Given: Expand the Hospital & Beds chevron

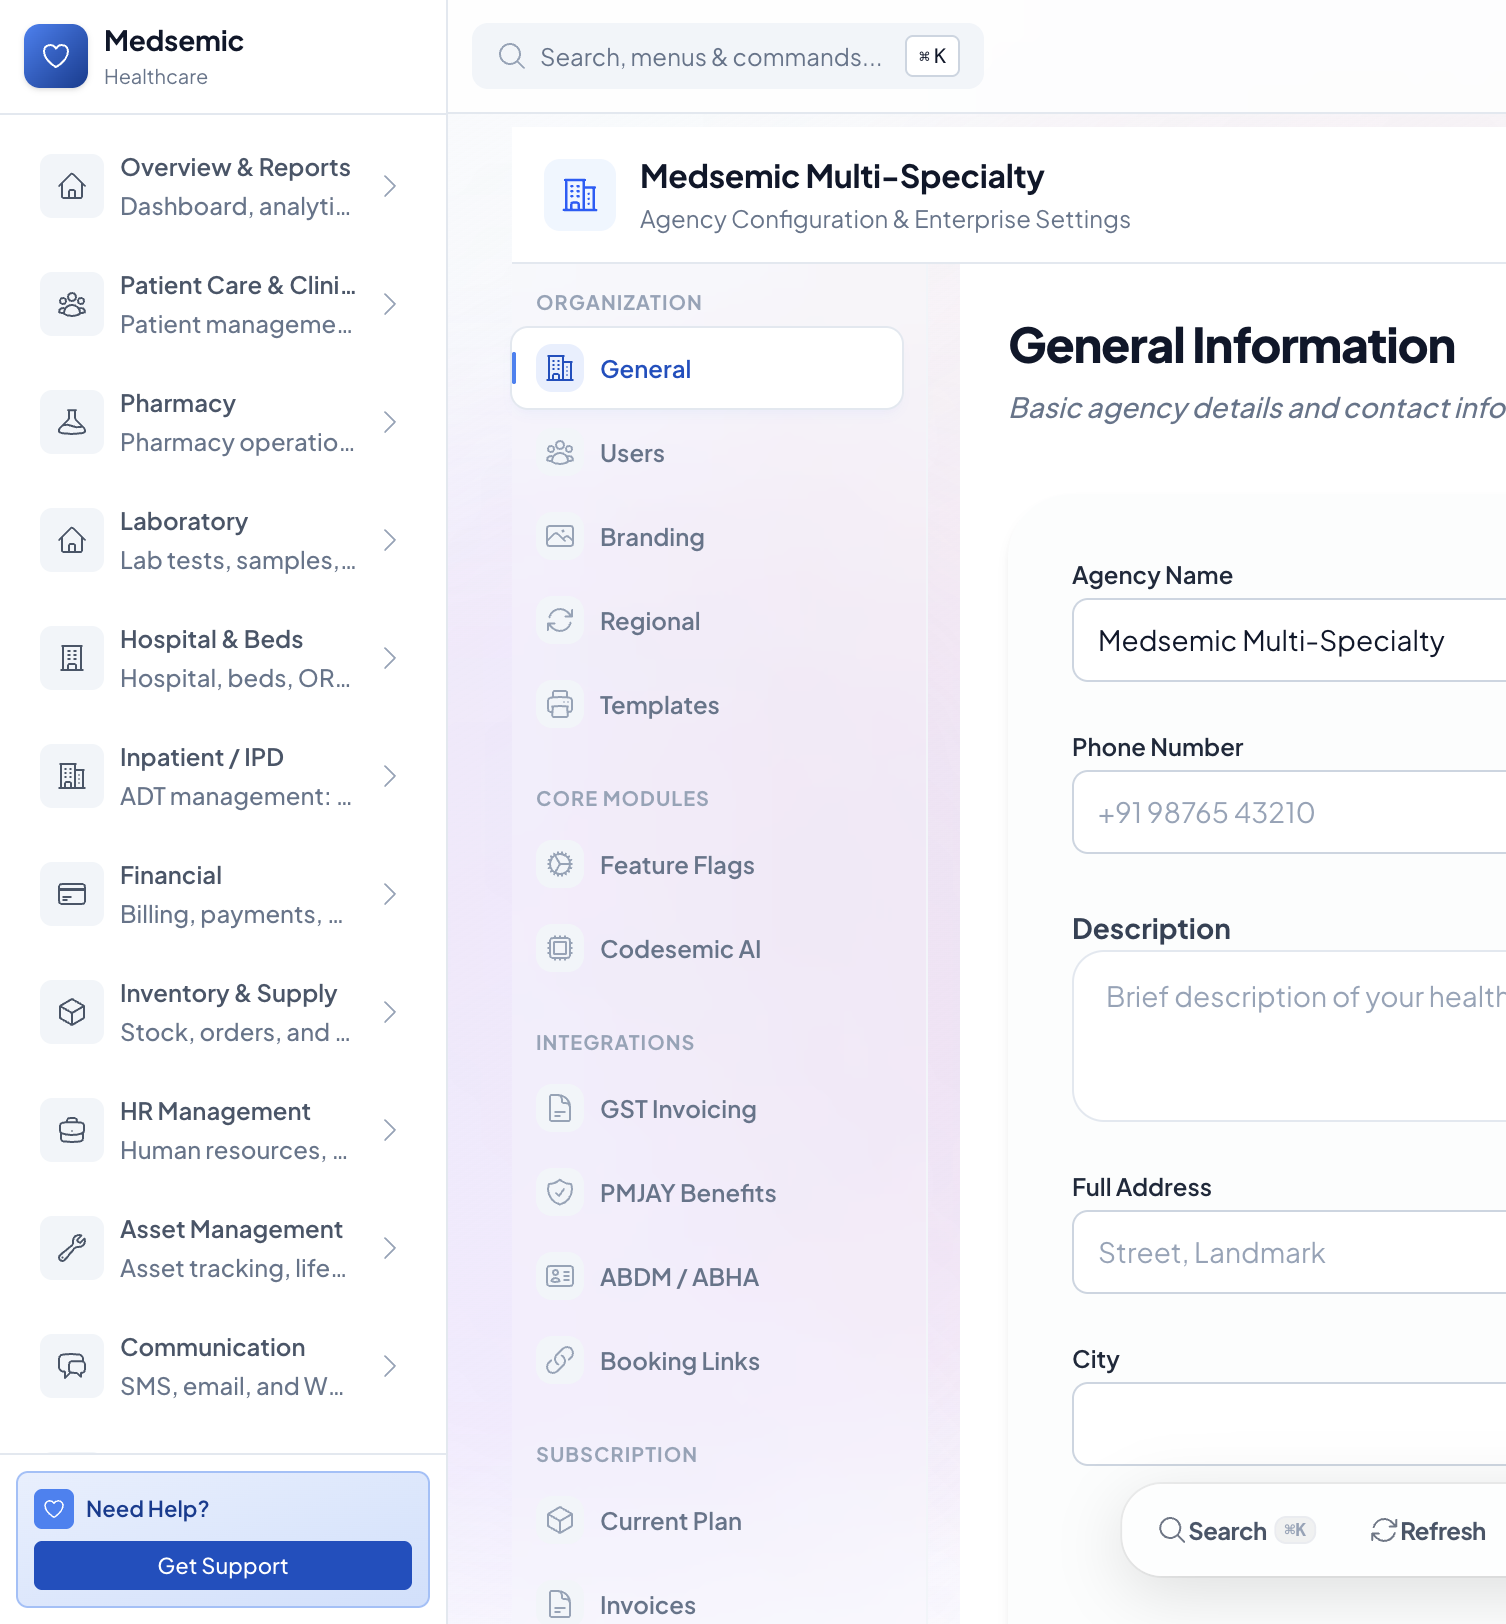Looking at the screenshot, I should pyautogui.click(x=390, y=658).
